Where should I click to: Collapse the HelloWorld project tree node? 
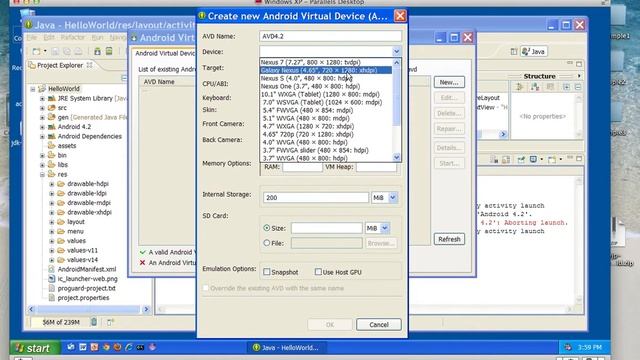pos(33,89)
